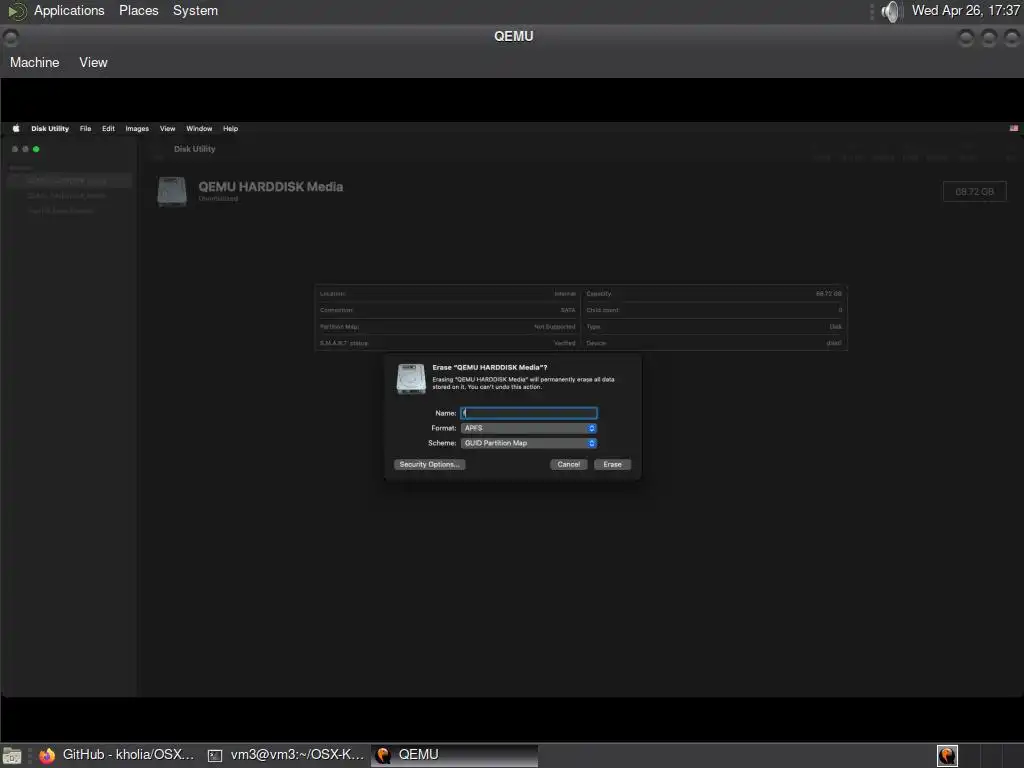Click the hard disk icon beside QEMU HARDDISK Media title

point(172,191)
